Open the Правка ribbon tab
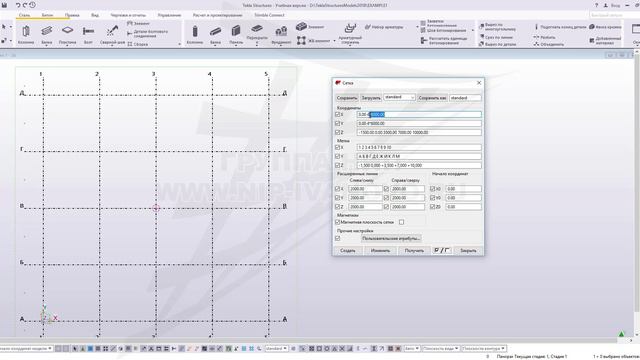 72,15
